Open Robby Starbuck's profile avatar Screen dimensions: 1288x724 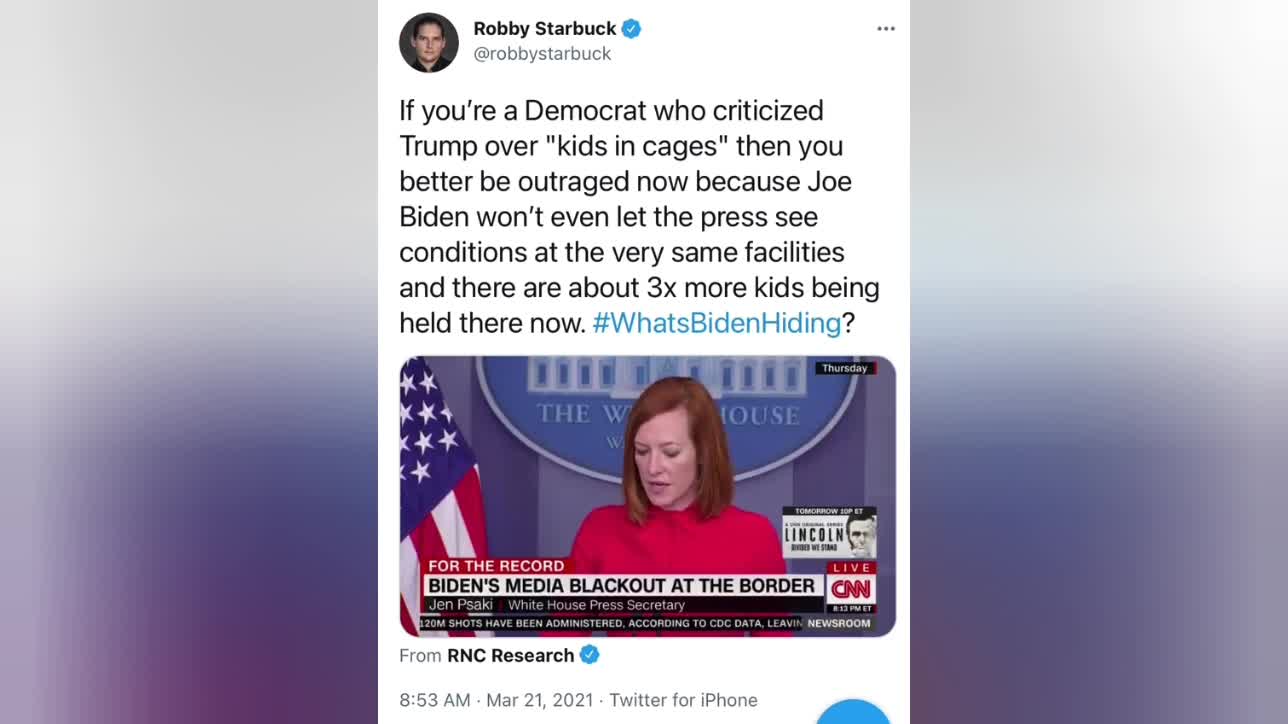(429, 42)
